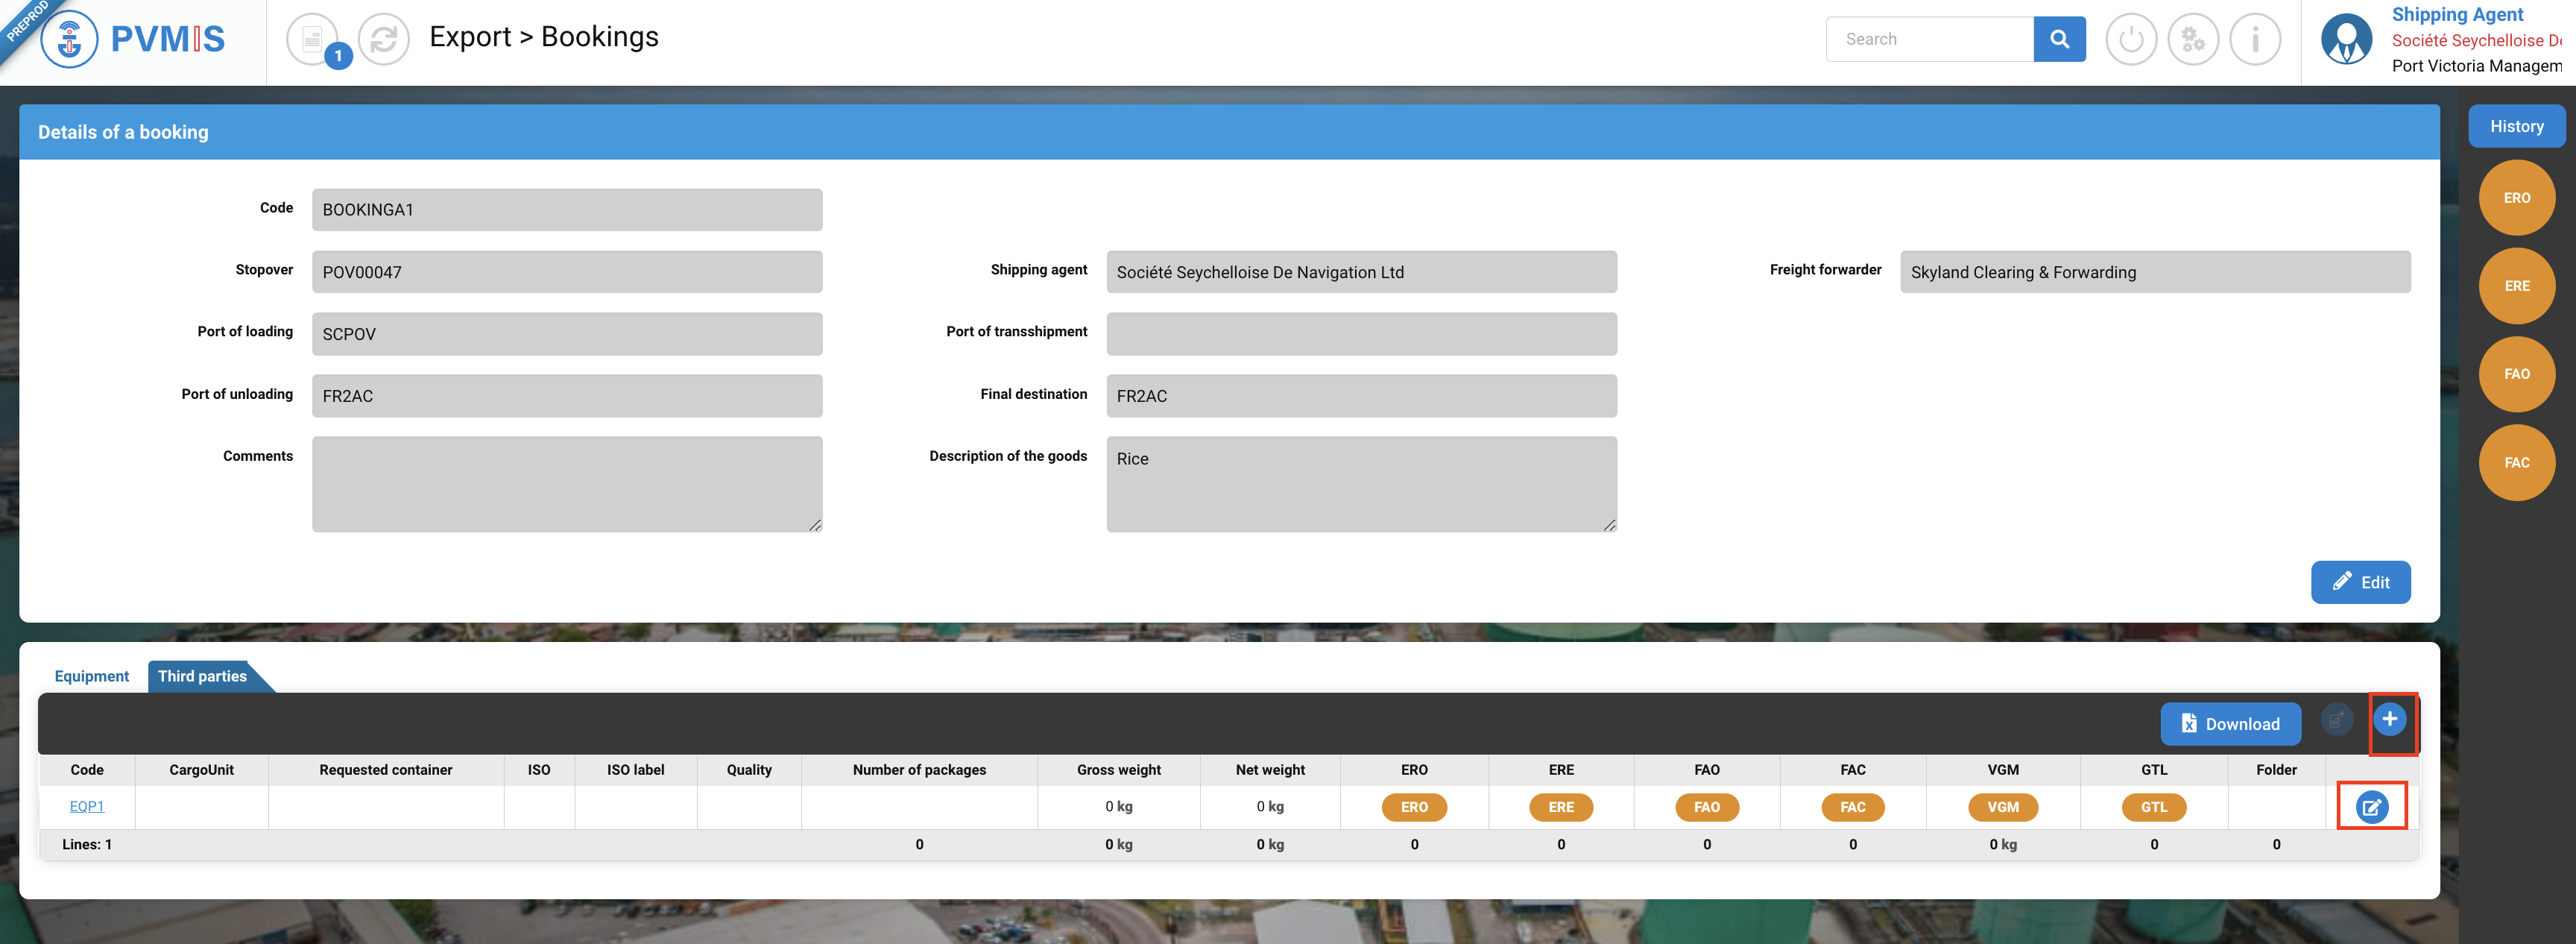Image resolution: width=2576 pixels, height=944 pixels.
Task: Click the search magnifier button
Action: 2059,39
